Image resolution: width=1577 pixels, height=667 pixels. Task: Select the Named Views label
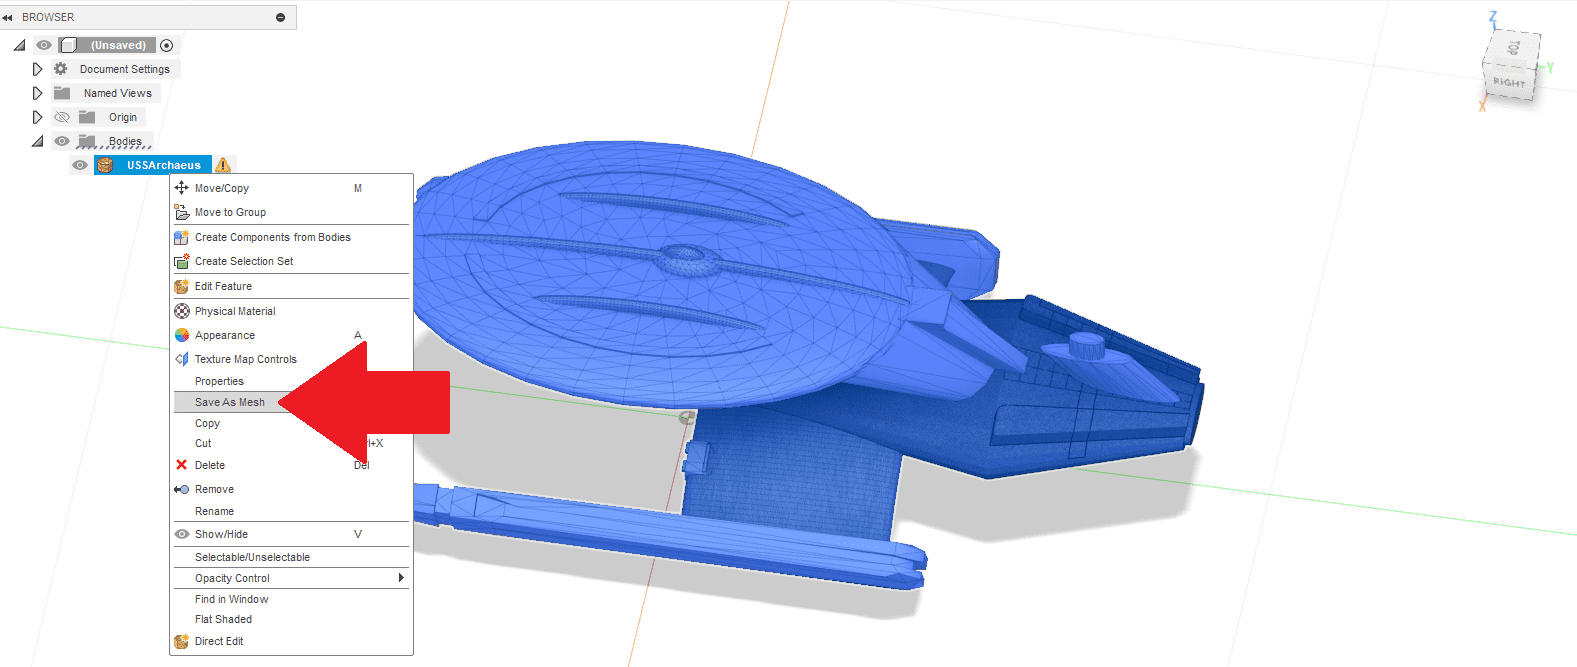118,93
